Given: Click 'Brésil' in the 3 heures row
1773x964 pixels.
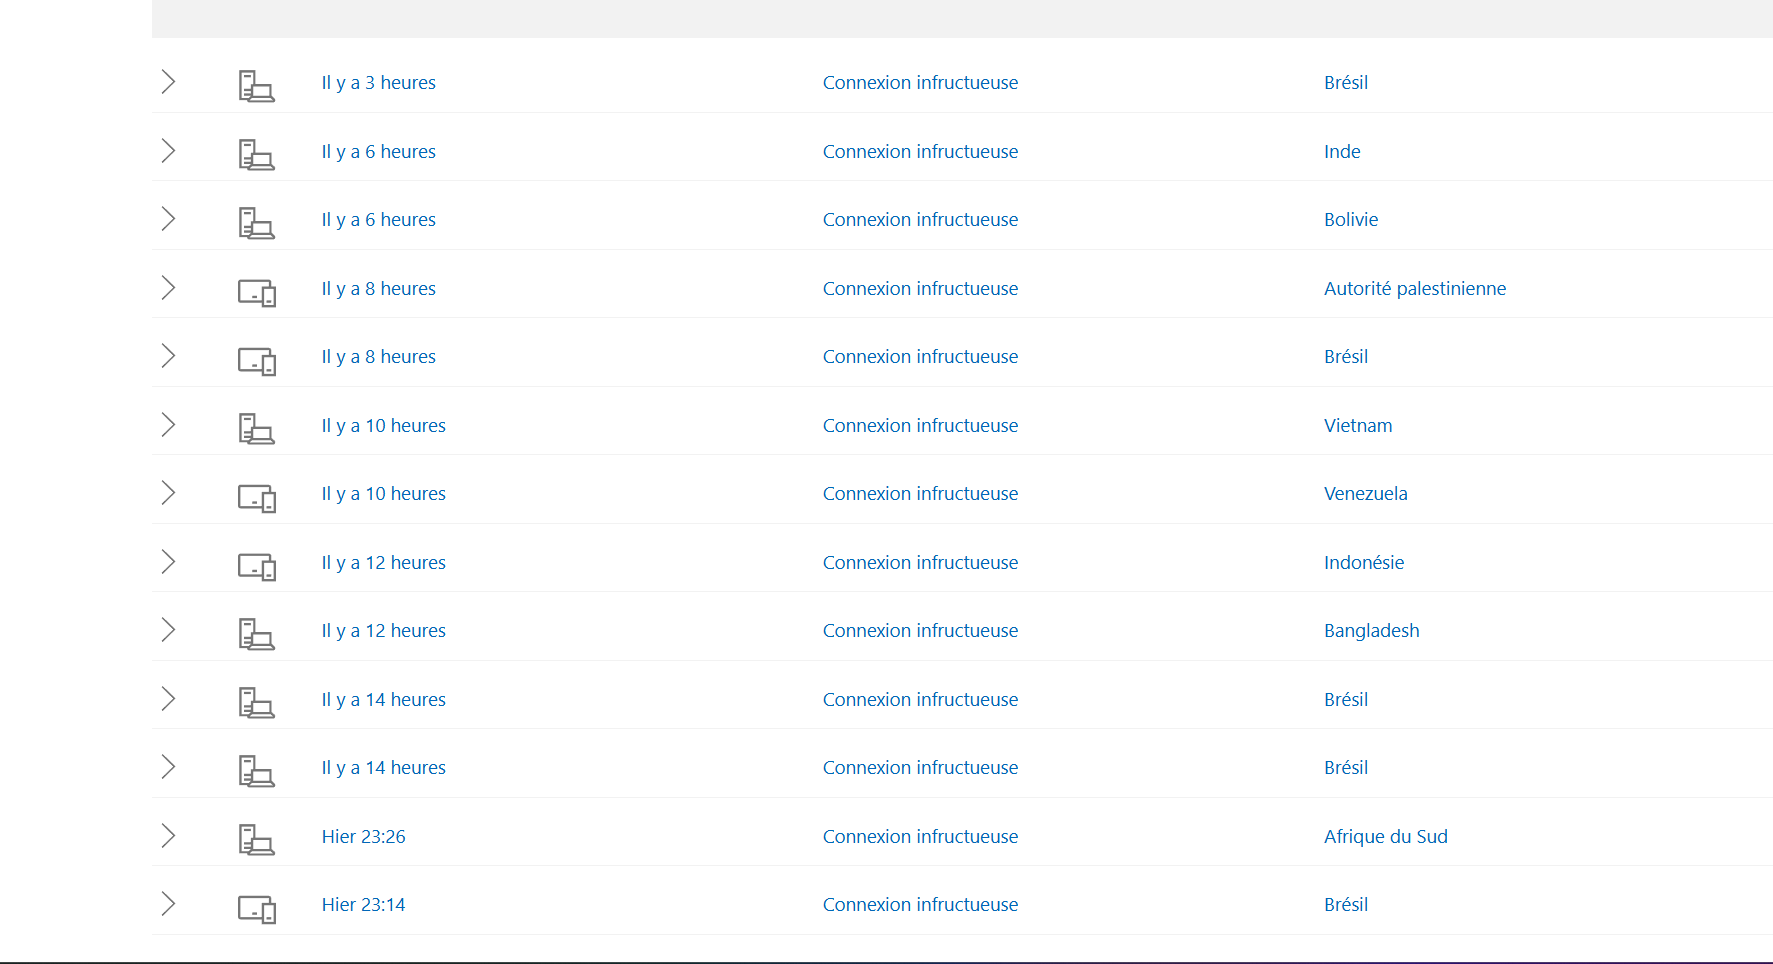Looking at the screenshot, I should pos(1346,83).
